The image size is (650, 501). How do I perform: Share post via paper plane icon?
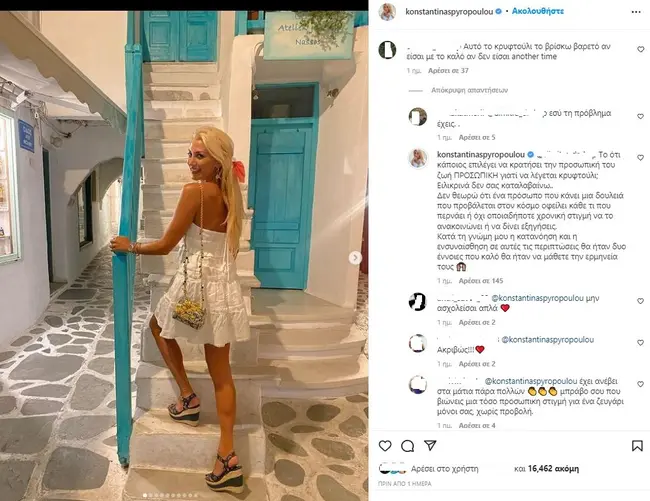pos(430,445)
